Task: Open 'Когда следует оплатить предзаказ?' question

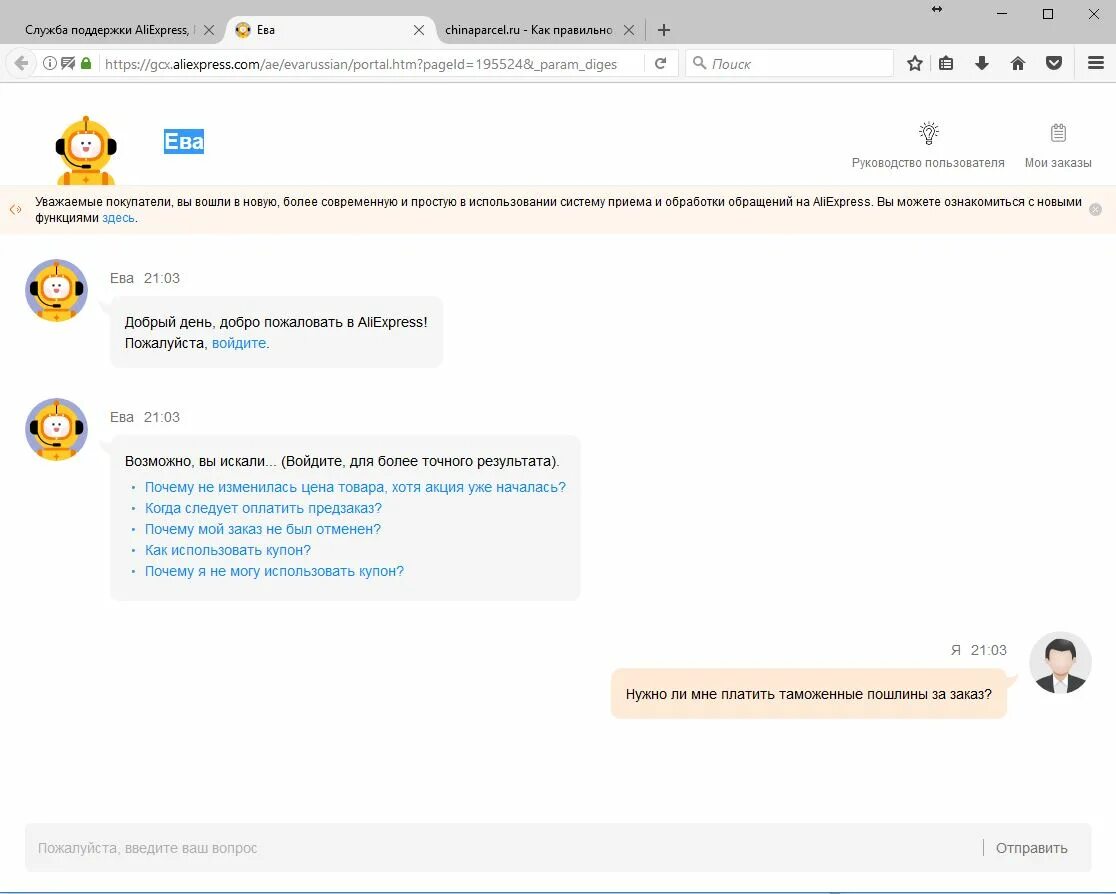Action: click(x=263, y=508)
